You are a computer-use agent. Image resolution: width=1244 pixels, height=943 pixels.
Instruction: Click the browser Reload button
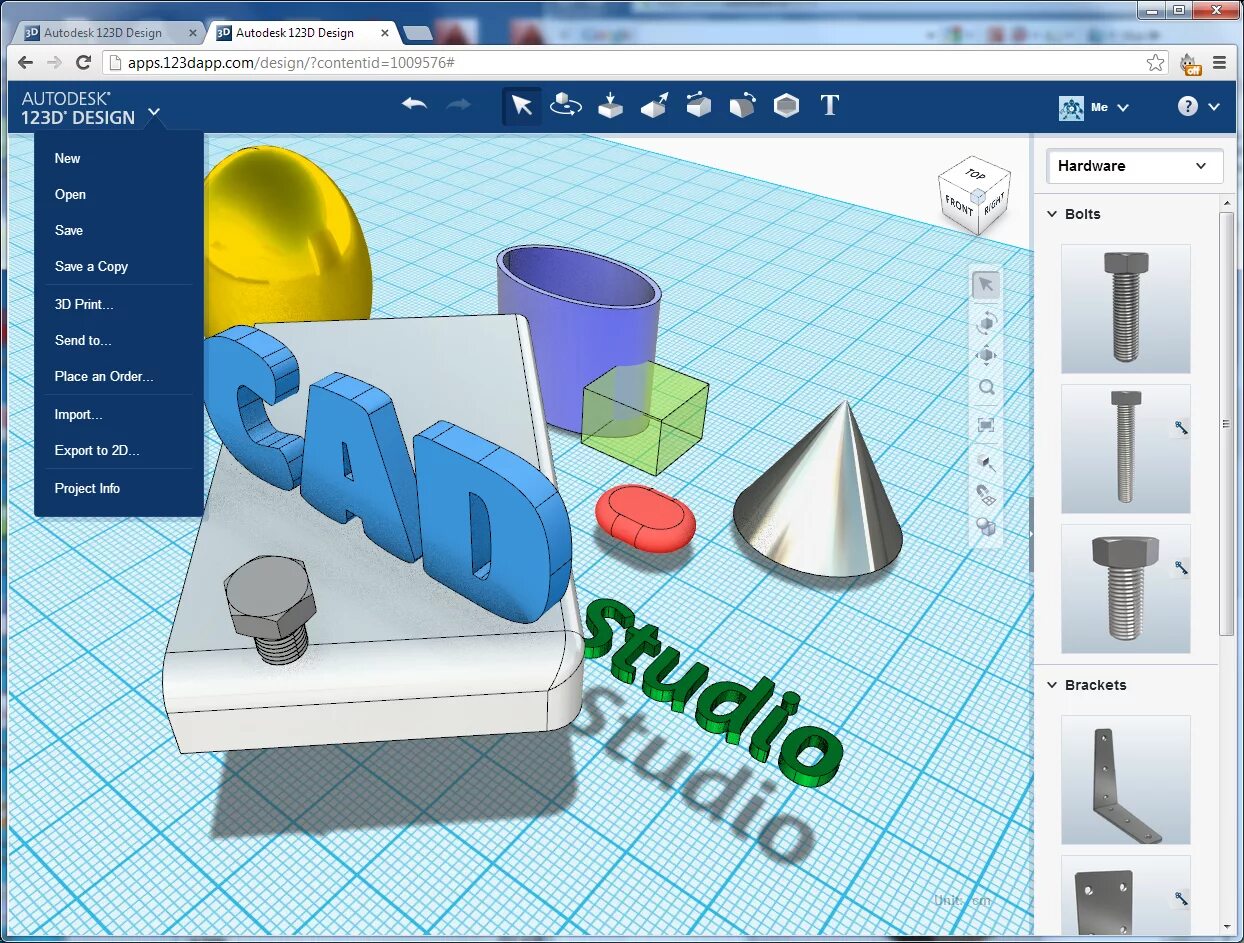[x=84, y=62]
